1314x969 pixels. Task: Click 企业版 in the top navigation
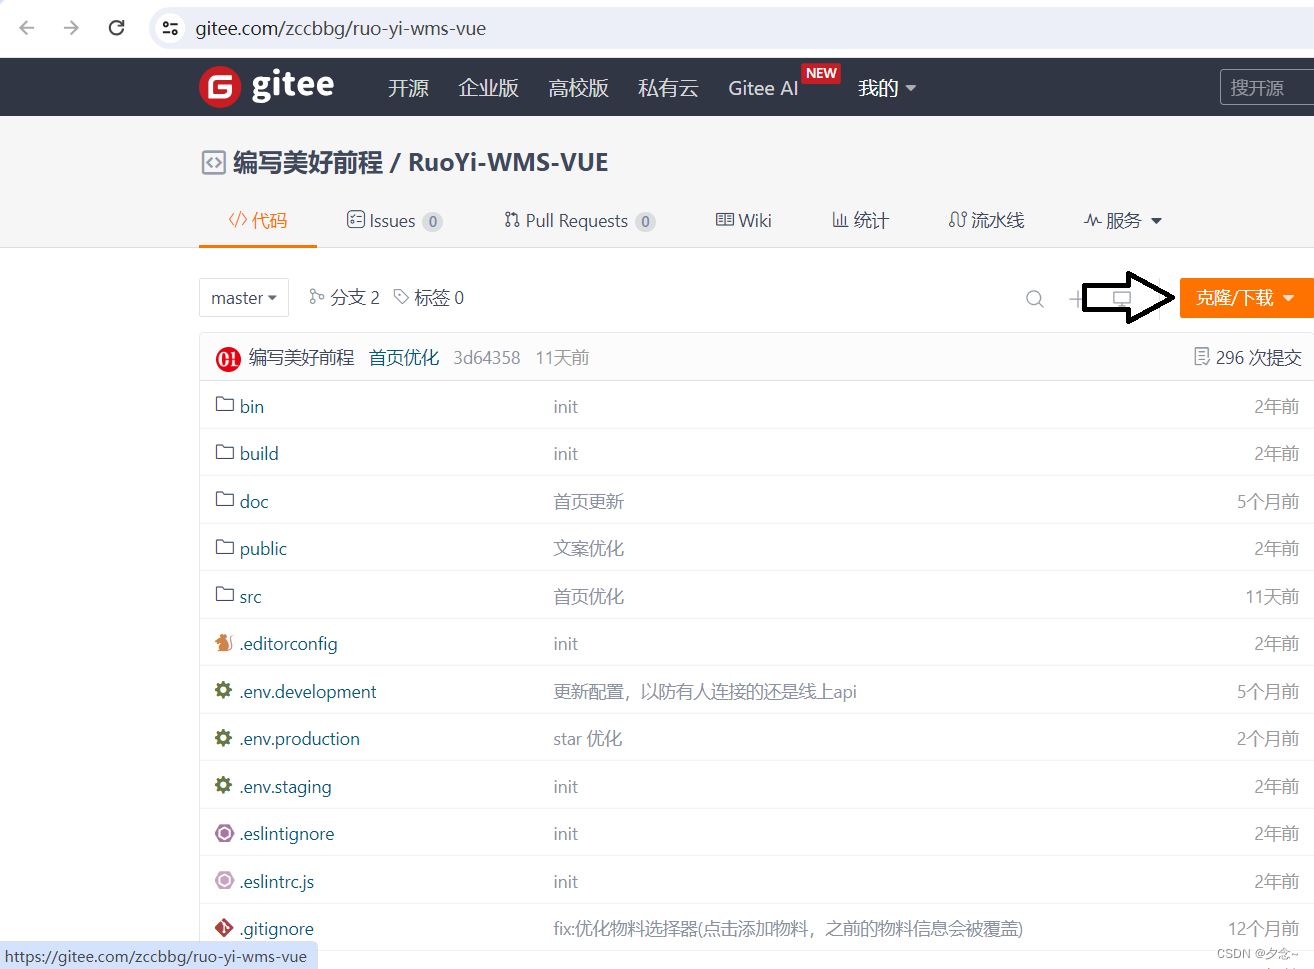488,88
